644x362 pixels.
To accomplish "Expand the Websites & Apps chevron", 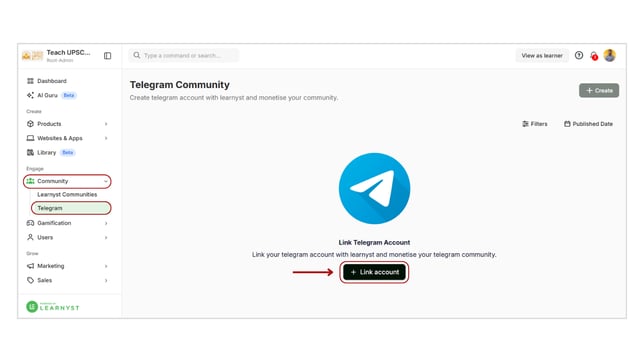I will [x=106, y=138].
